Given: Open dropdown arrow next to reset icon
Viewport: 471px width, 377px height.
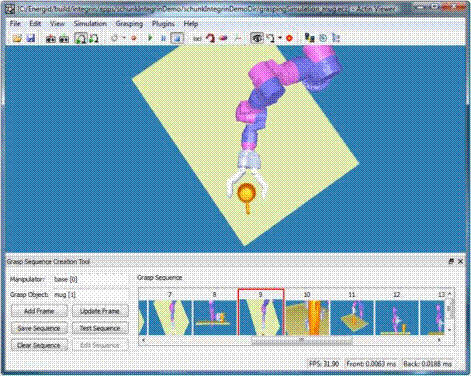Looking at the screenshot, I should tap(124, 38).
